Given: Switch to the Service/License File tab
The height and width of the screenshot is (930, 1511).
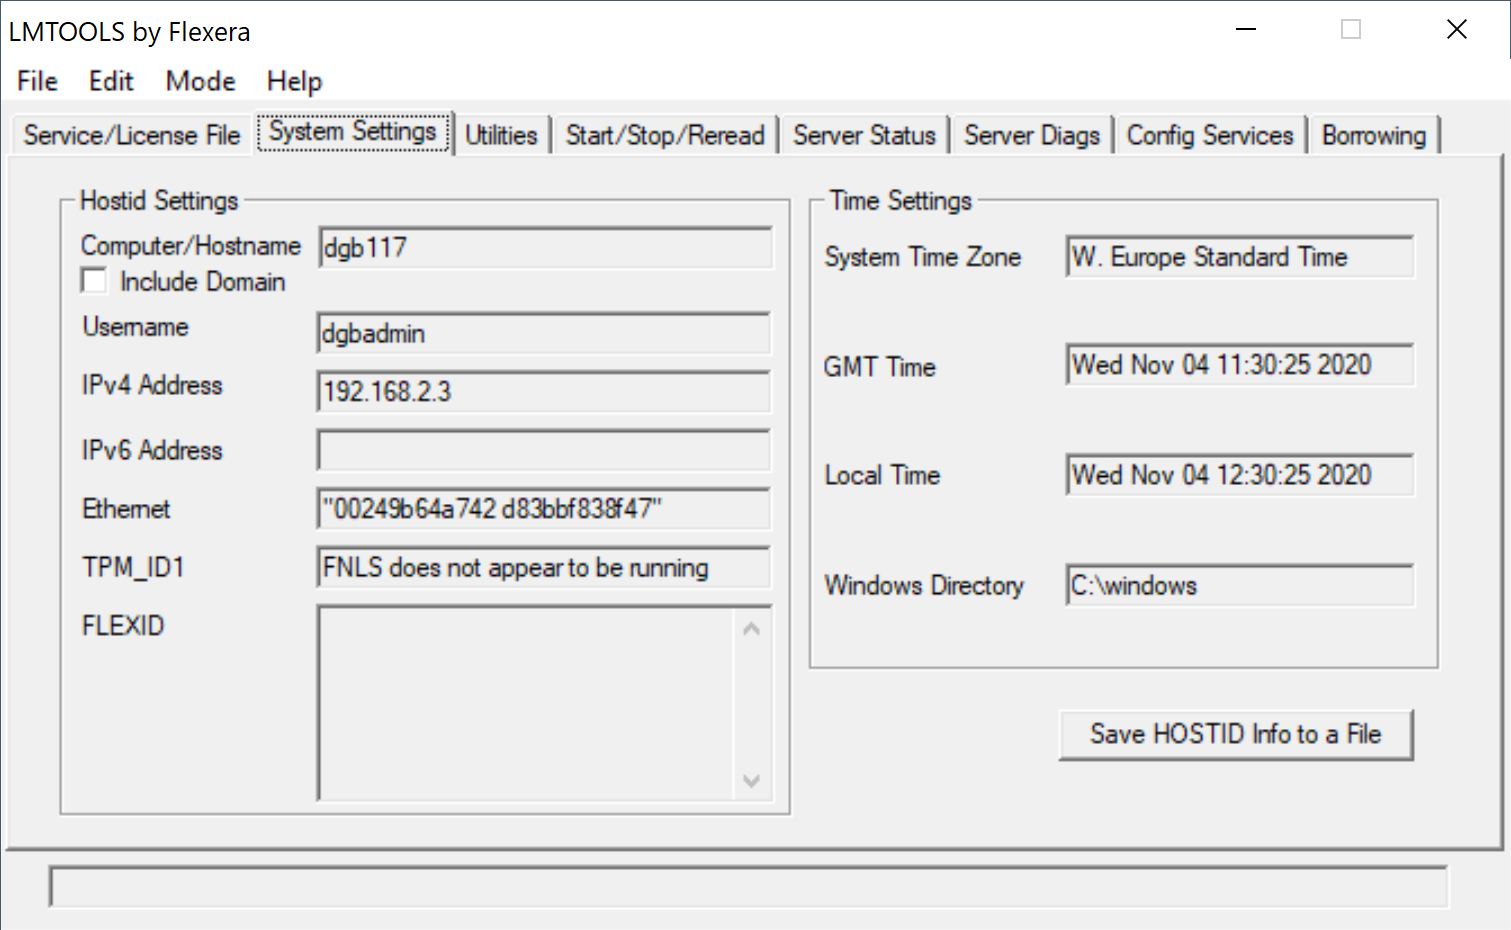Looking at the screenshot, I should point(132,135).
